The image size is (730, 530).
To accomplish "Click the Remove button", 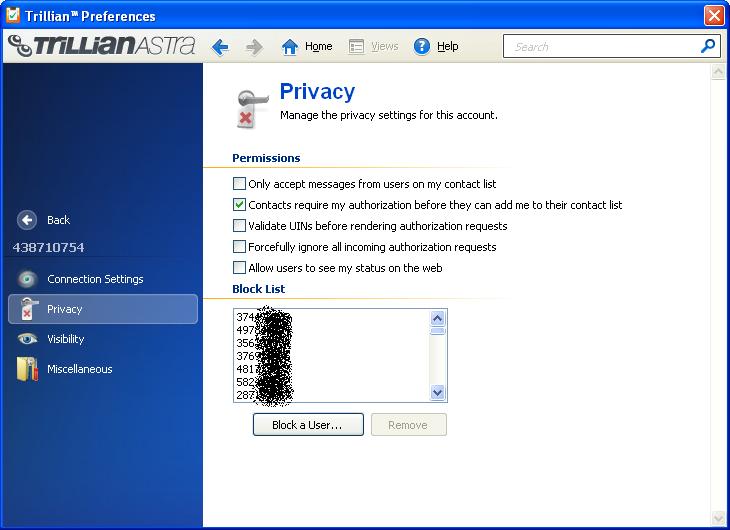I will coord(408,425).
